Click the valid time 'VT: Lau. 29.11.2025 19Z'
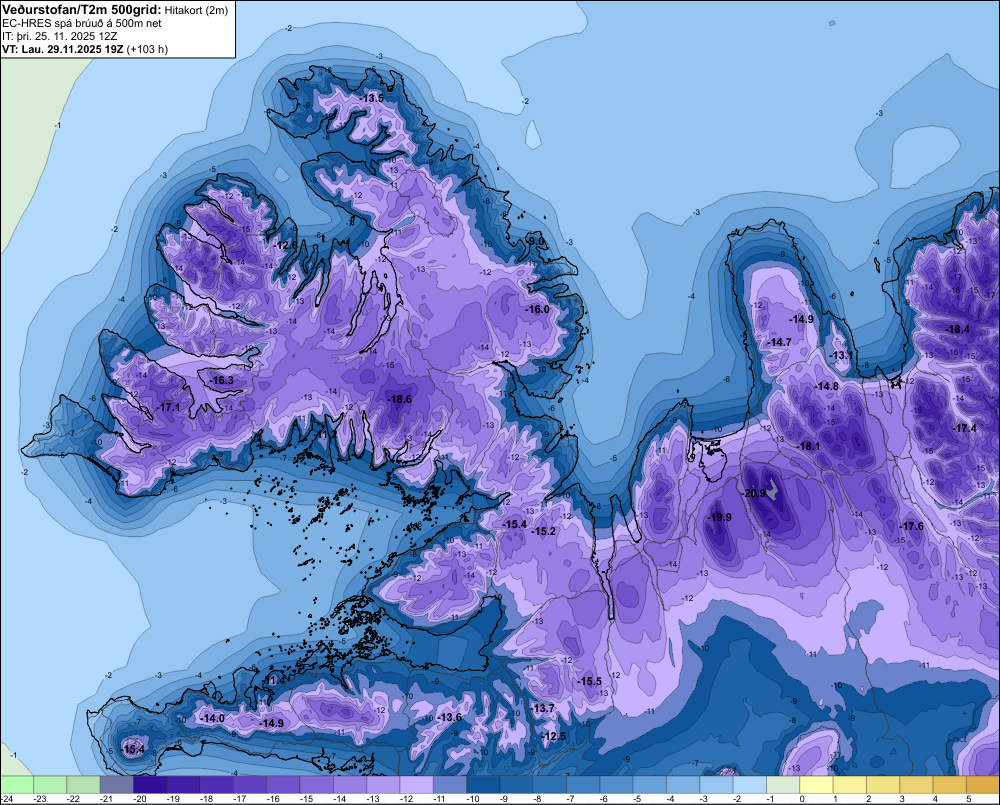The height and width of the screenshot is (805, 1000). point(62,49)
